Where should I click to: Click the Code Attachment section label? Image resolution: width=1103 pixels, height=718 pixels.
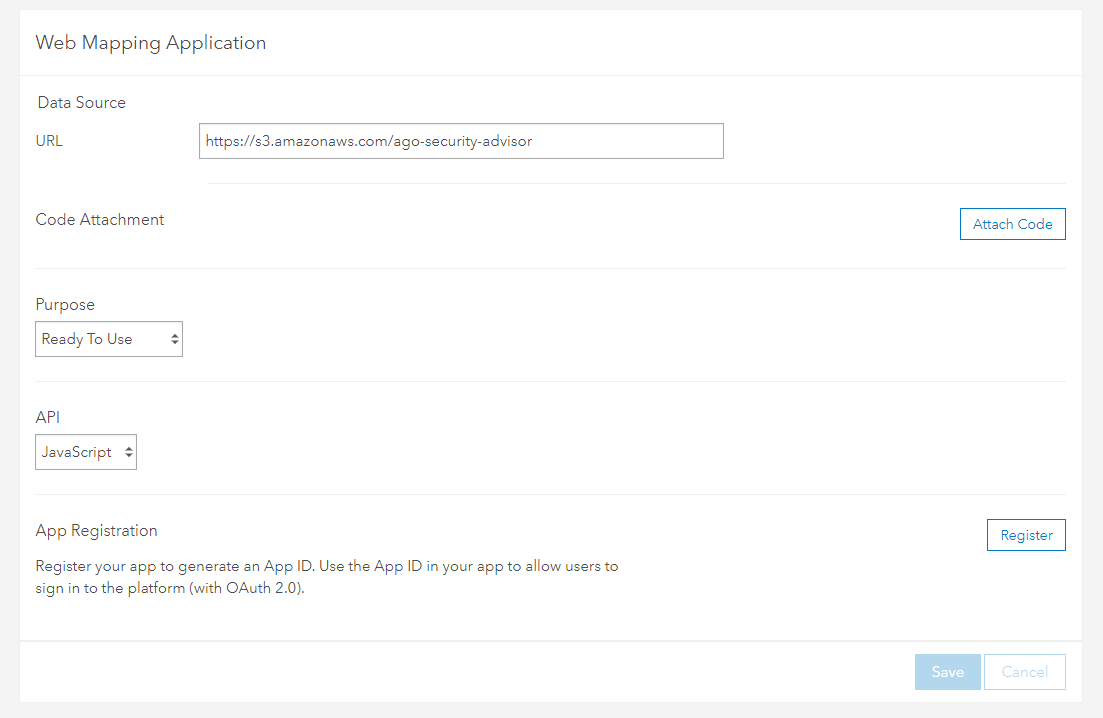coord(99,219)
